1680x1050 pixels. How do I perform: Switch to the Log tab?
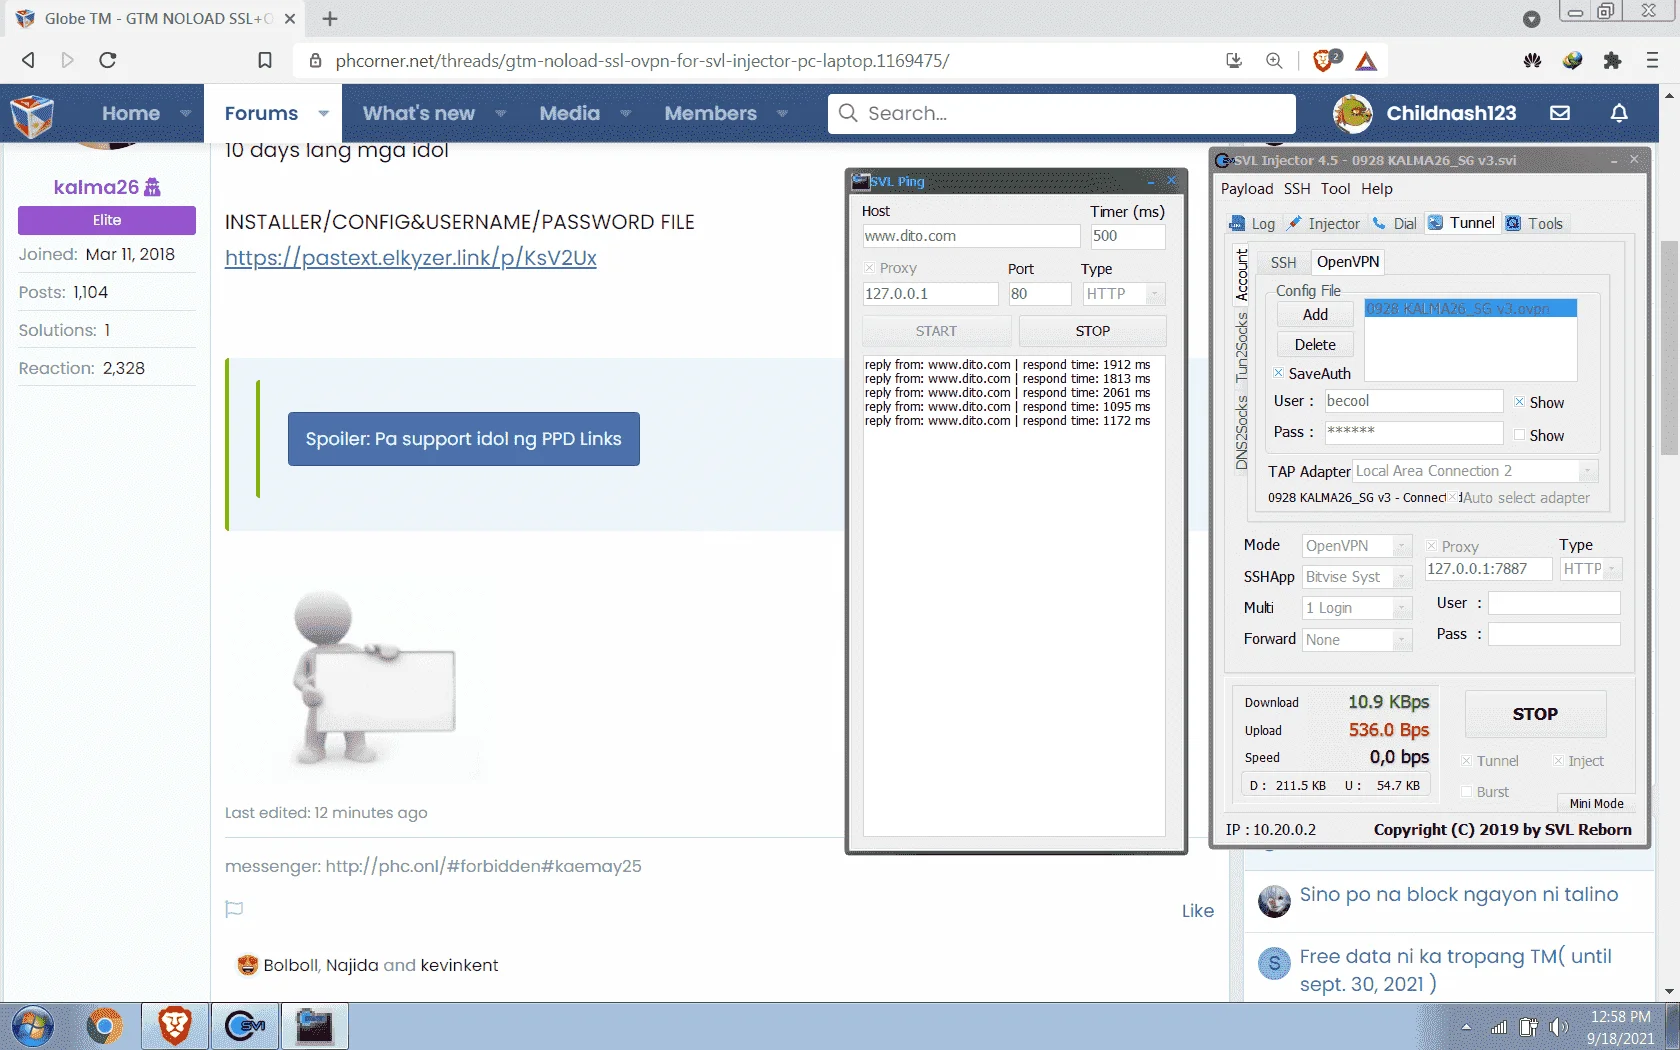[x=1252, y=223]
